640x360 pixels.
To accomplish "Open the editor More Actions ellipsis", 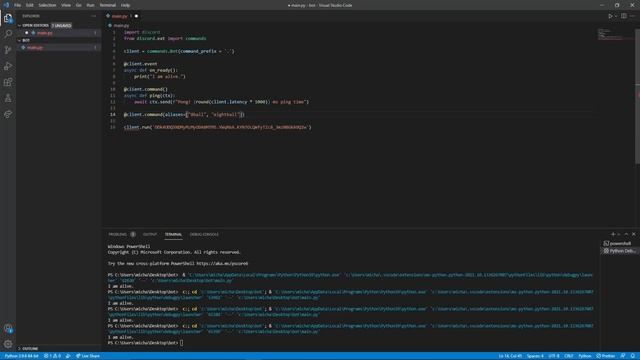I will point(632,16).
